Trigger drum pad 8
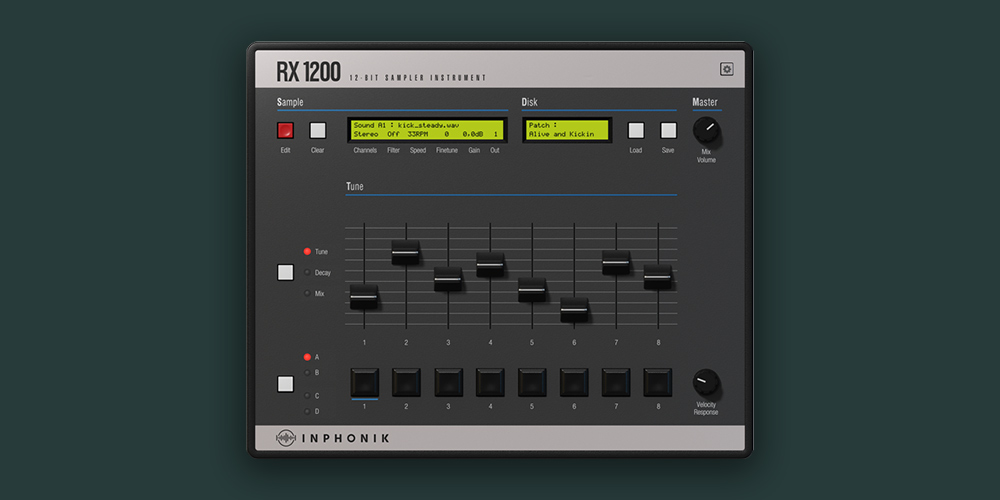The width and height of the screenshot is (1000, 500). point(657,382)
